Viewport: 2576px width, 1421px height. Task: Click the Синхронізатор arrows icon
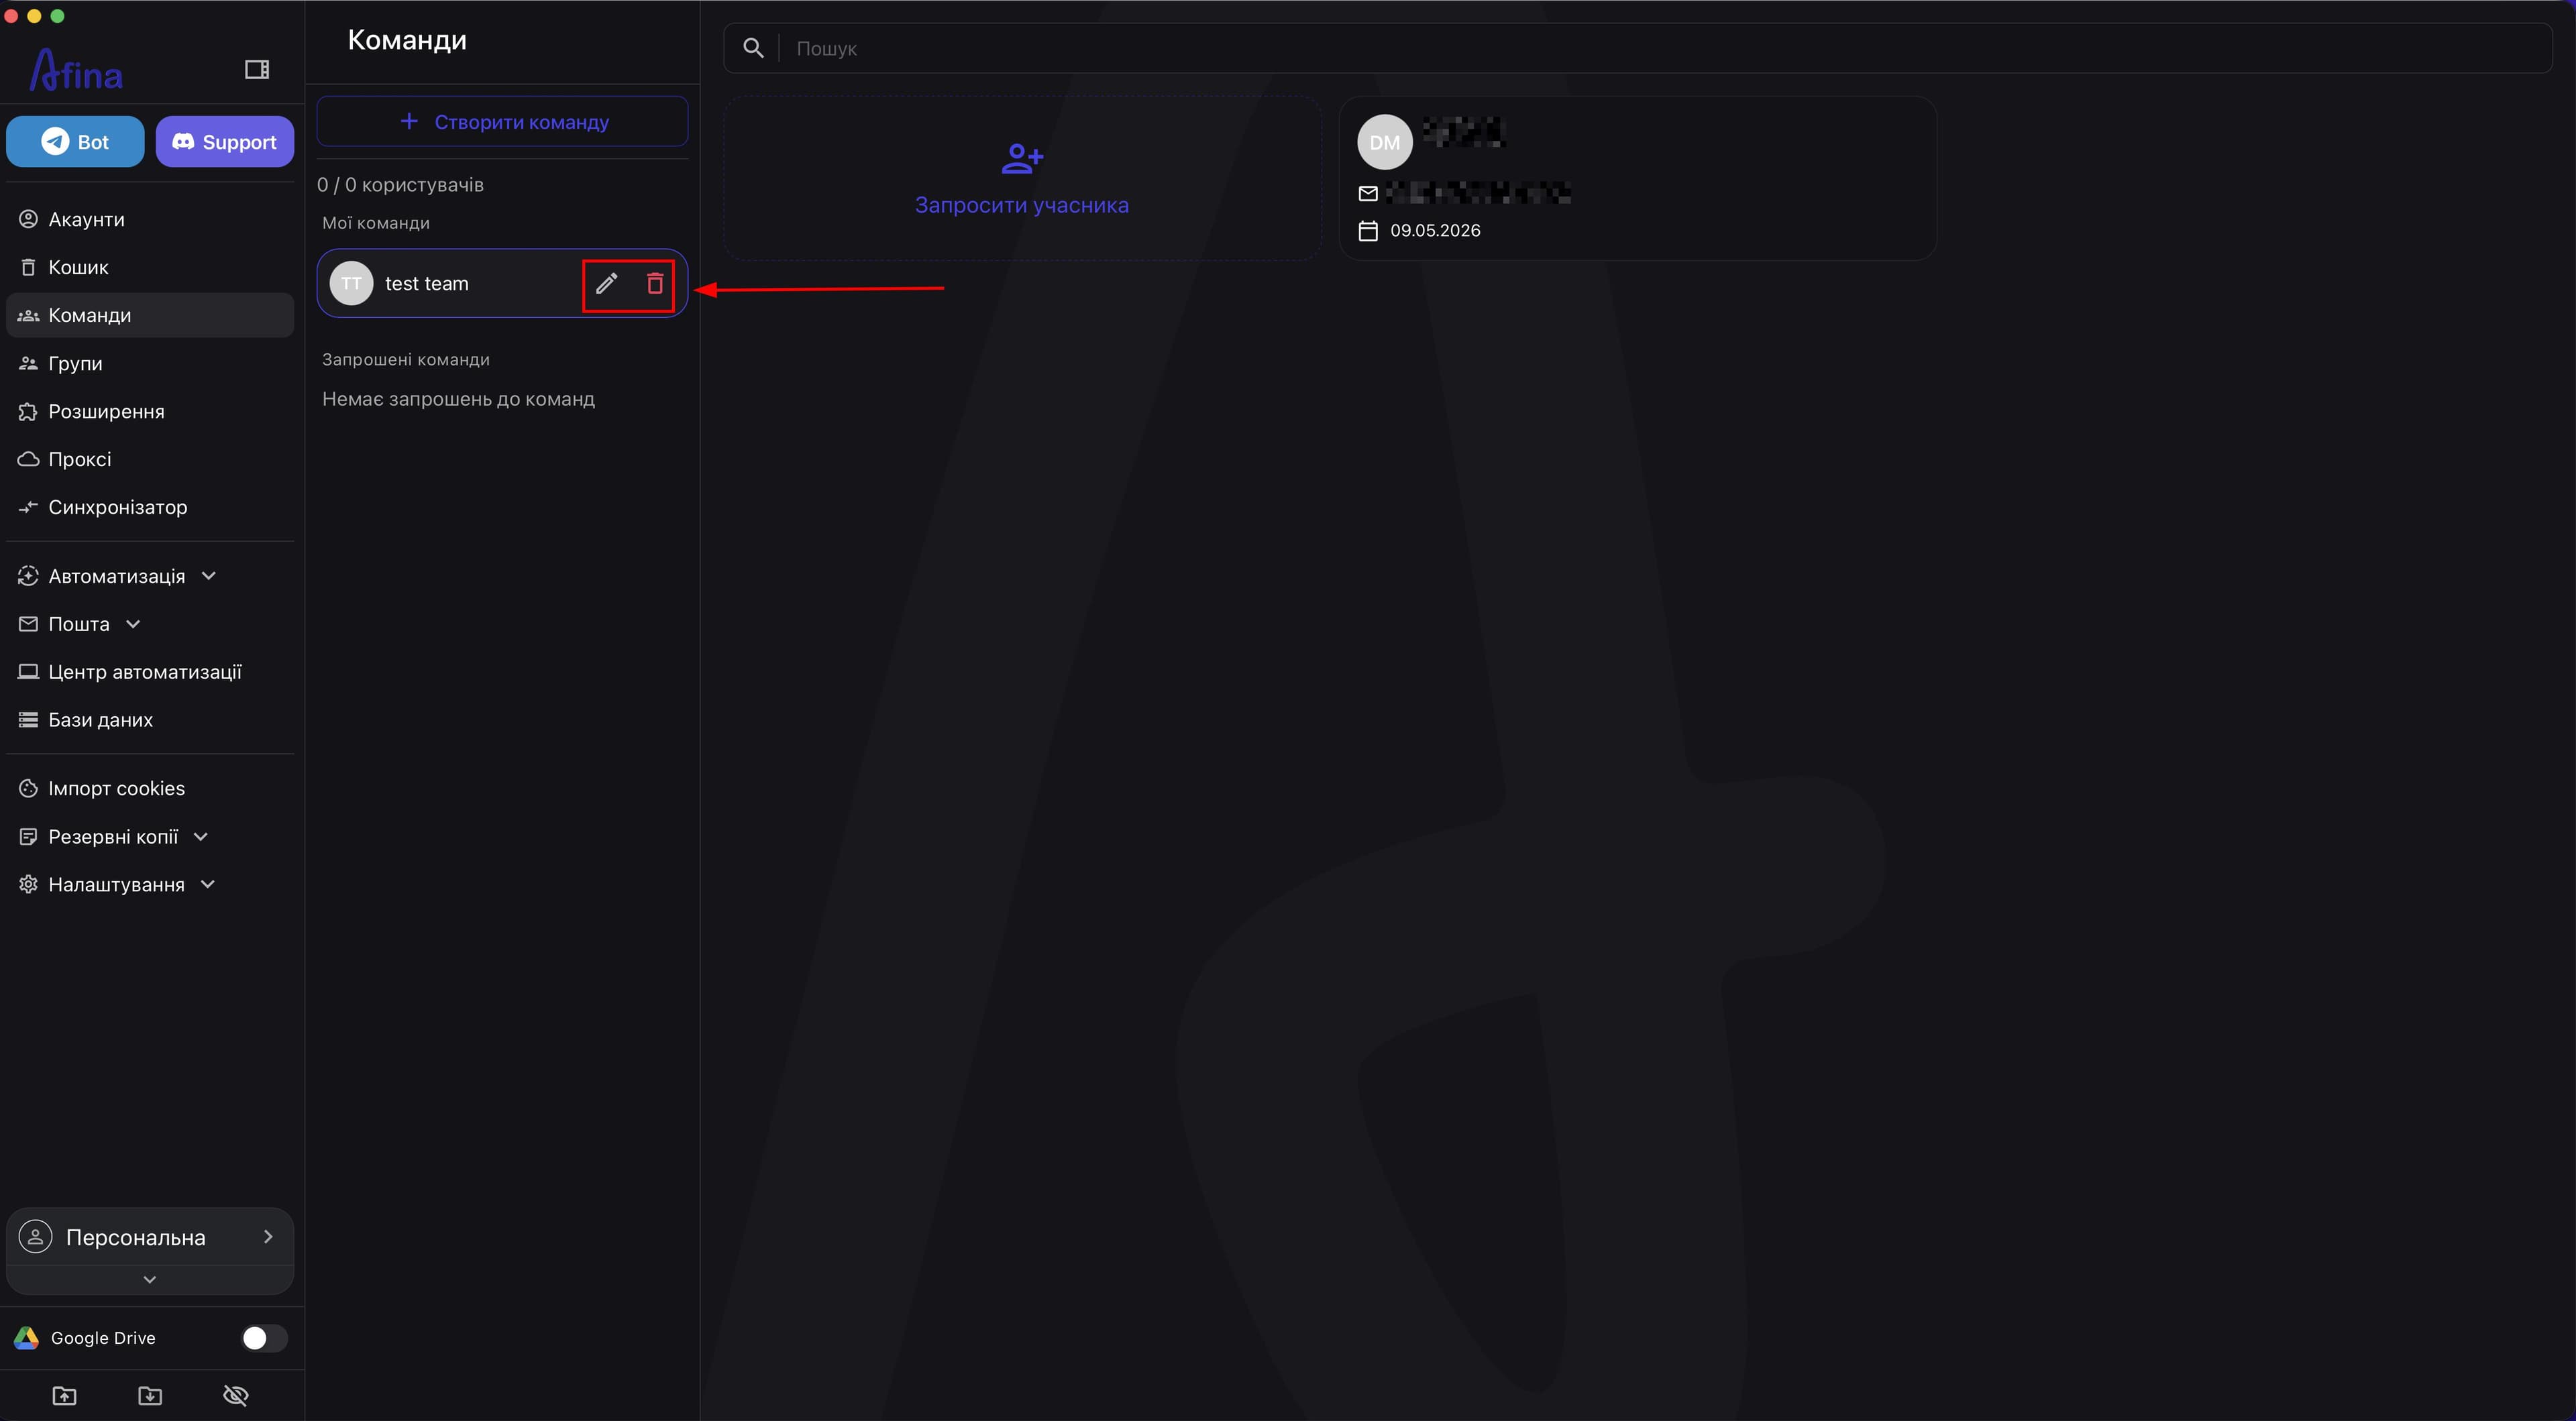click(28, 507)
